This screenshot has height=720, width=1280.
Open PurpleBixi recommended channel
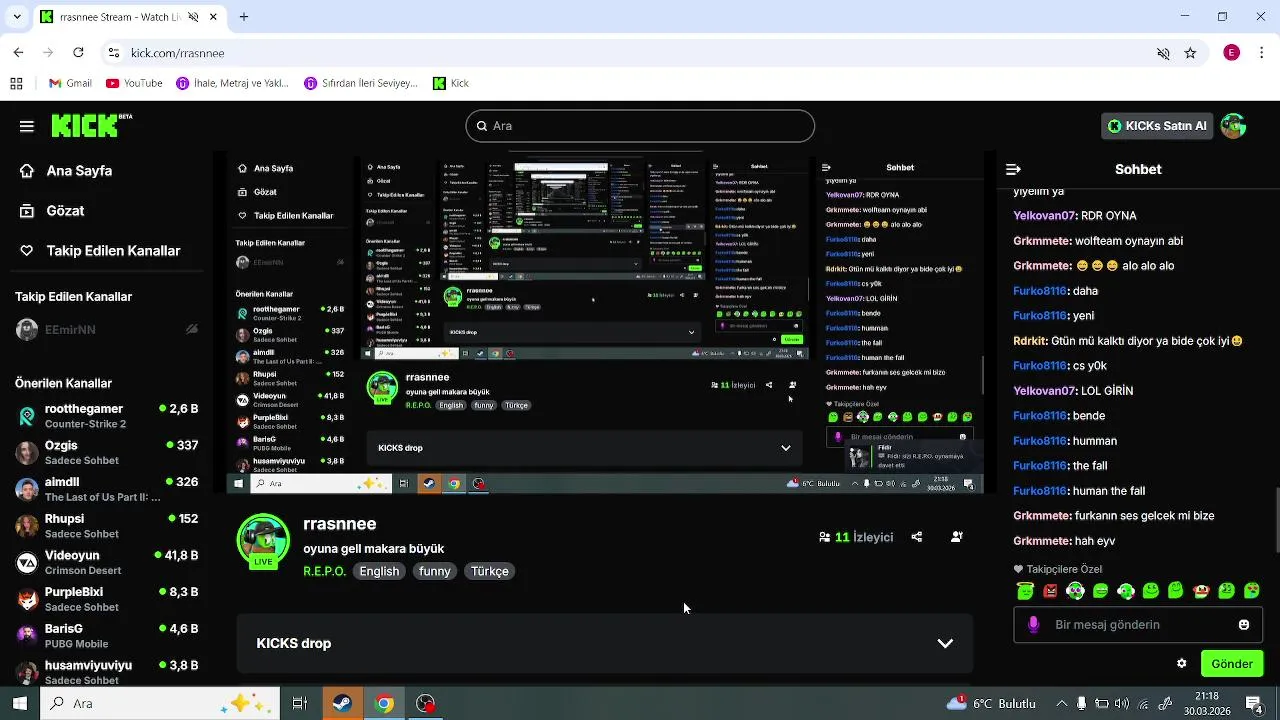pyautogui.click(x=107, y=599)
